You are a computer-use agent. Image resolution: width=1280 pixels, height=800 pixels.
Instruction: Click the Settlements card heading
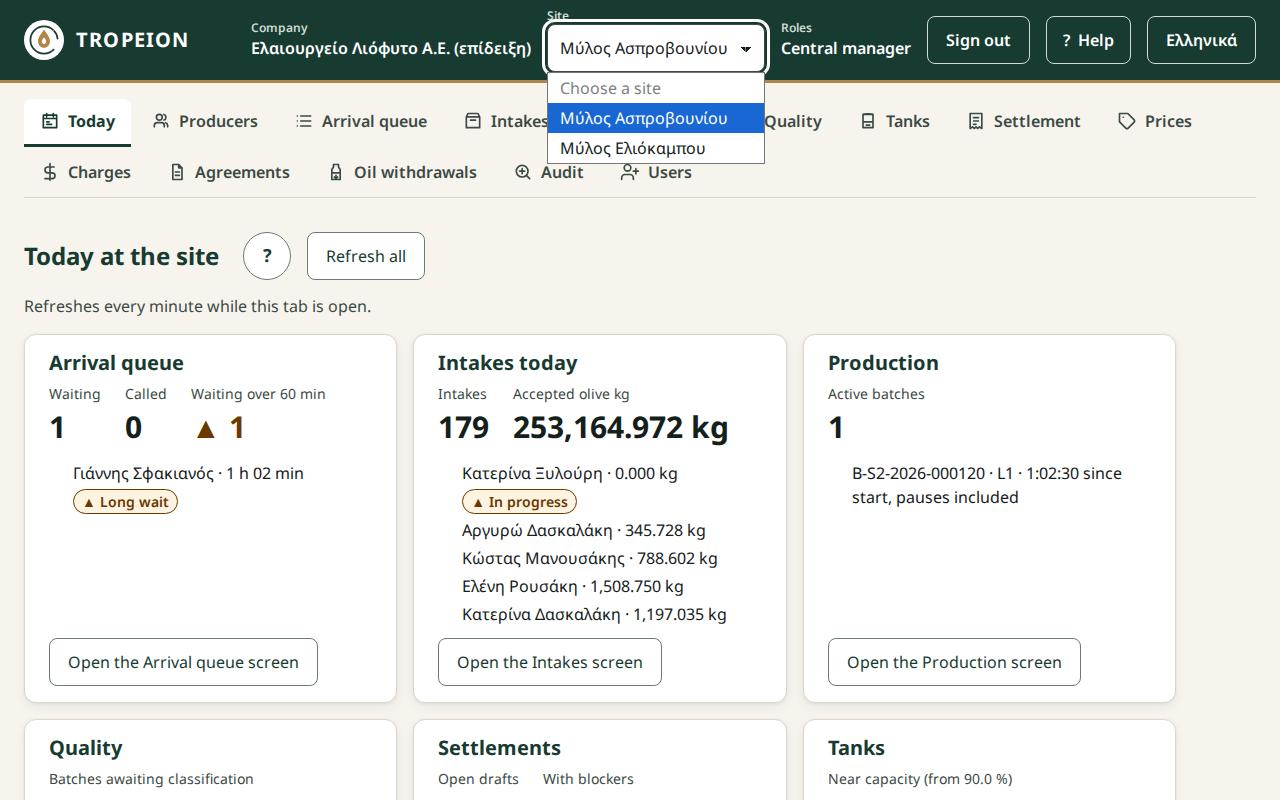point(499,748)
